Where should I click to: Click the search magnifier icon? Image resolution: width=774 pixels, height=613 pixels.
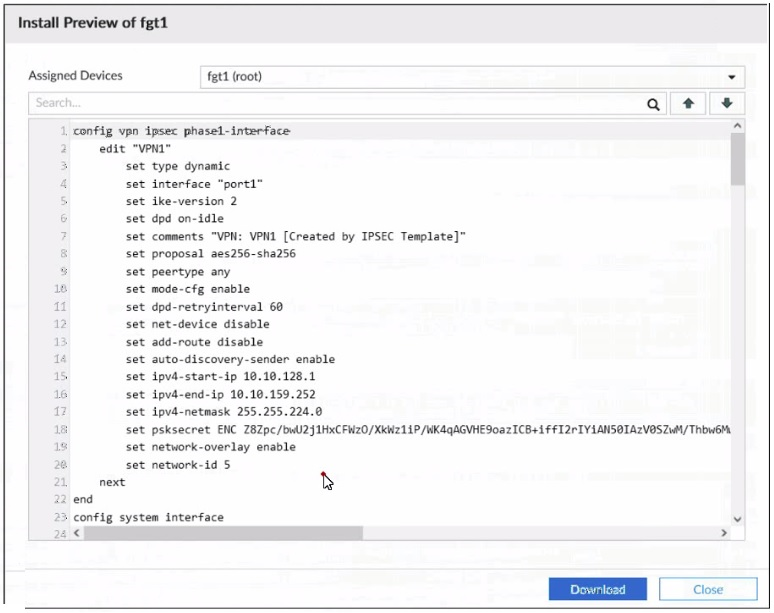click(653, 103)
